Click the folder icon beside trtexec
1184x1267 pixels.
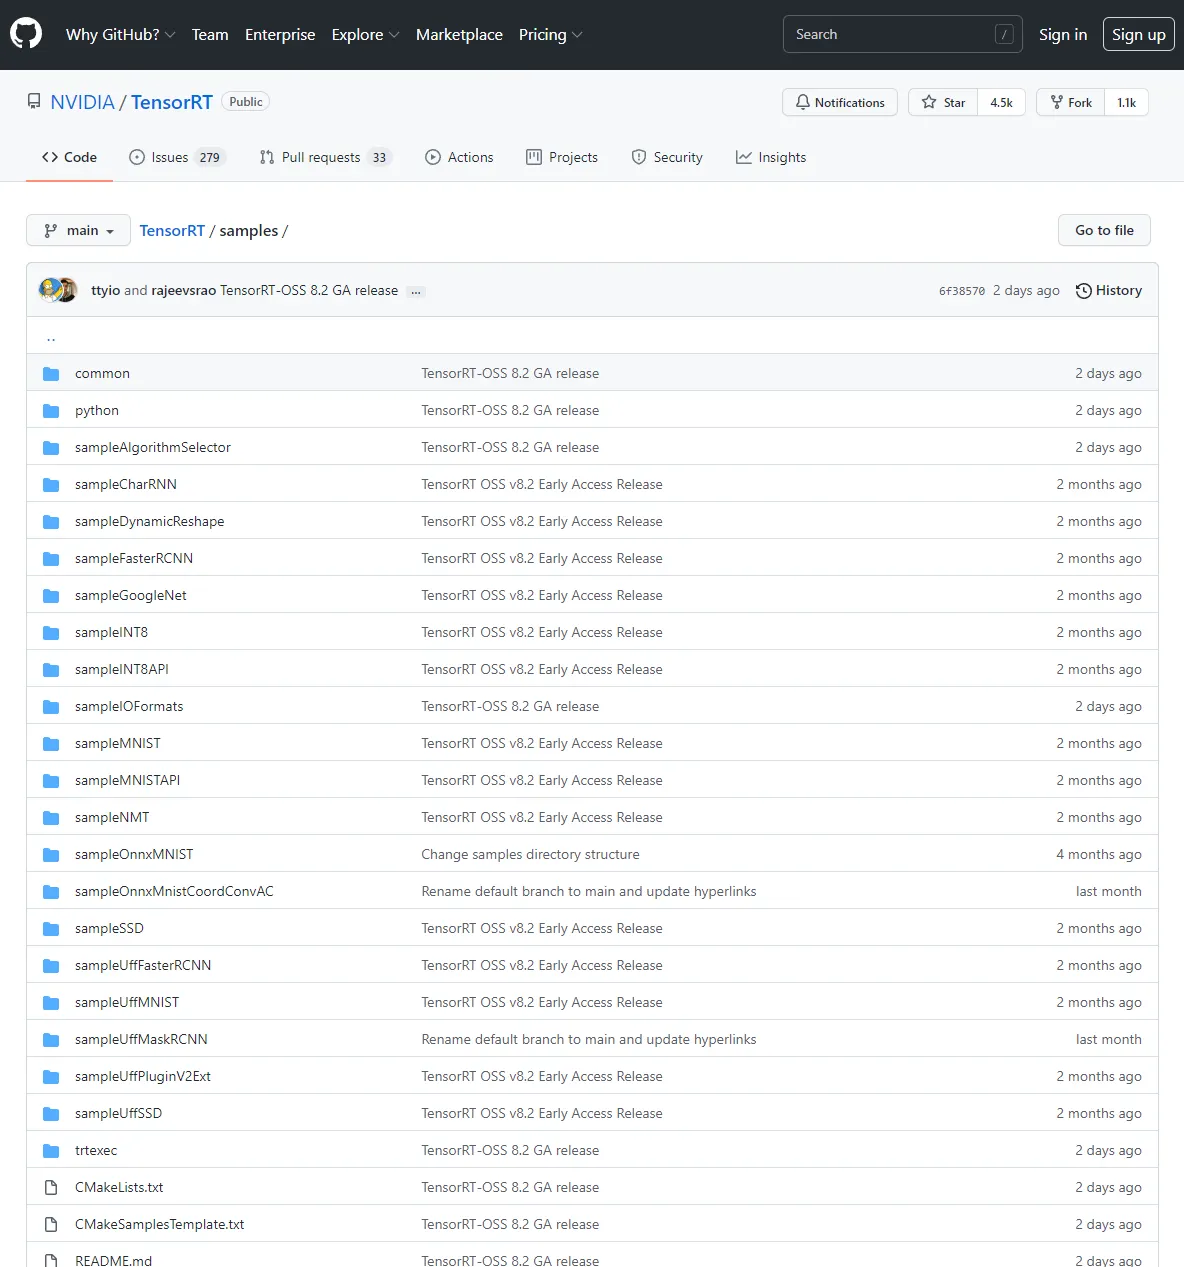click(x=51, y=1151)
